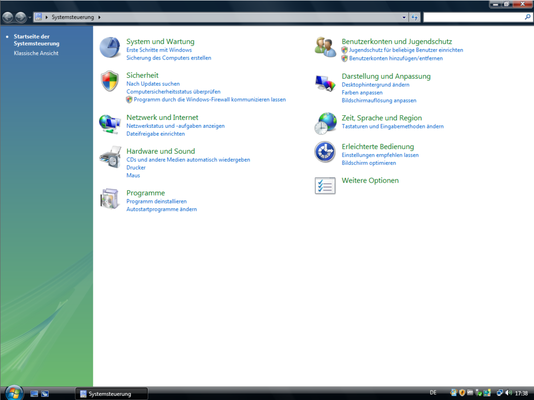
Task: Select Startseite der Systemsteuerung in sidebar
Action: (36, 40)
